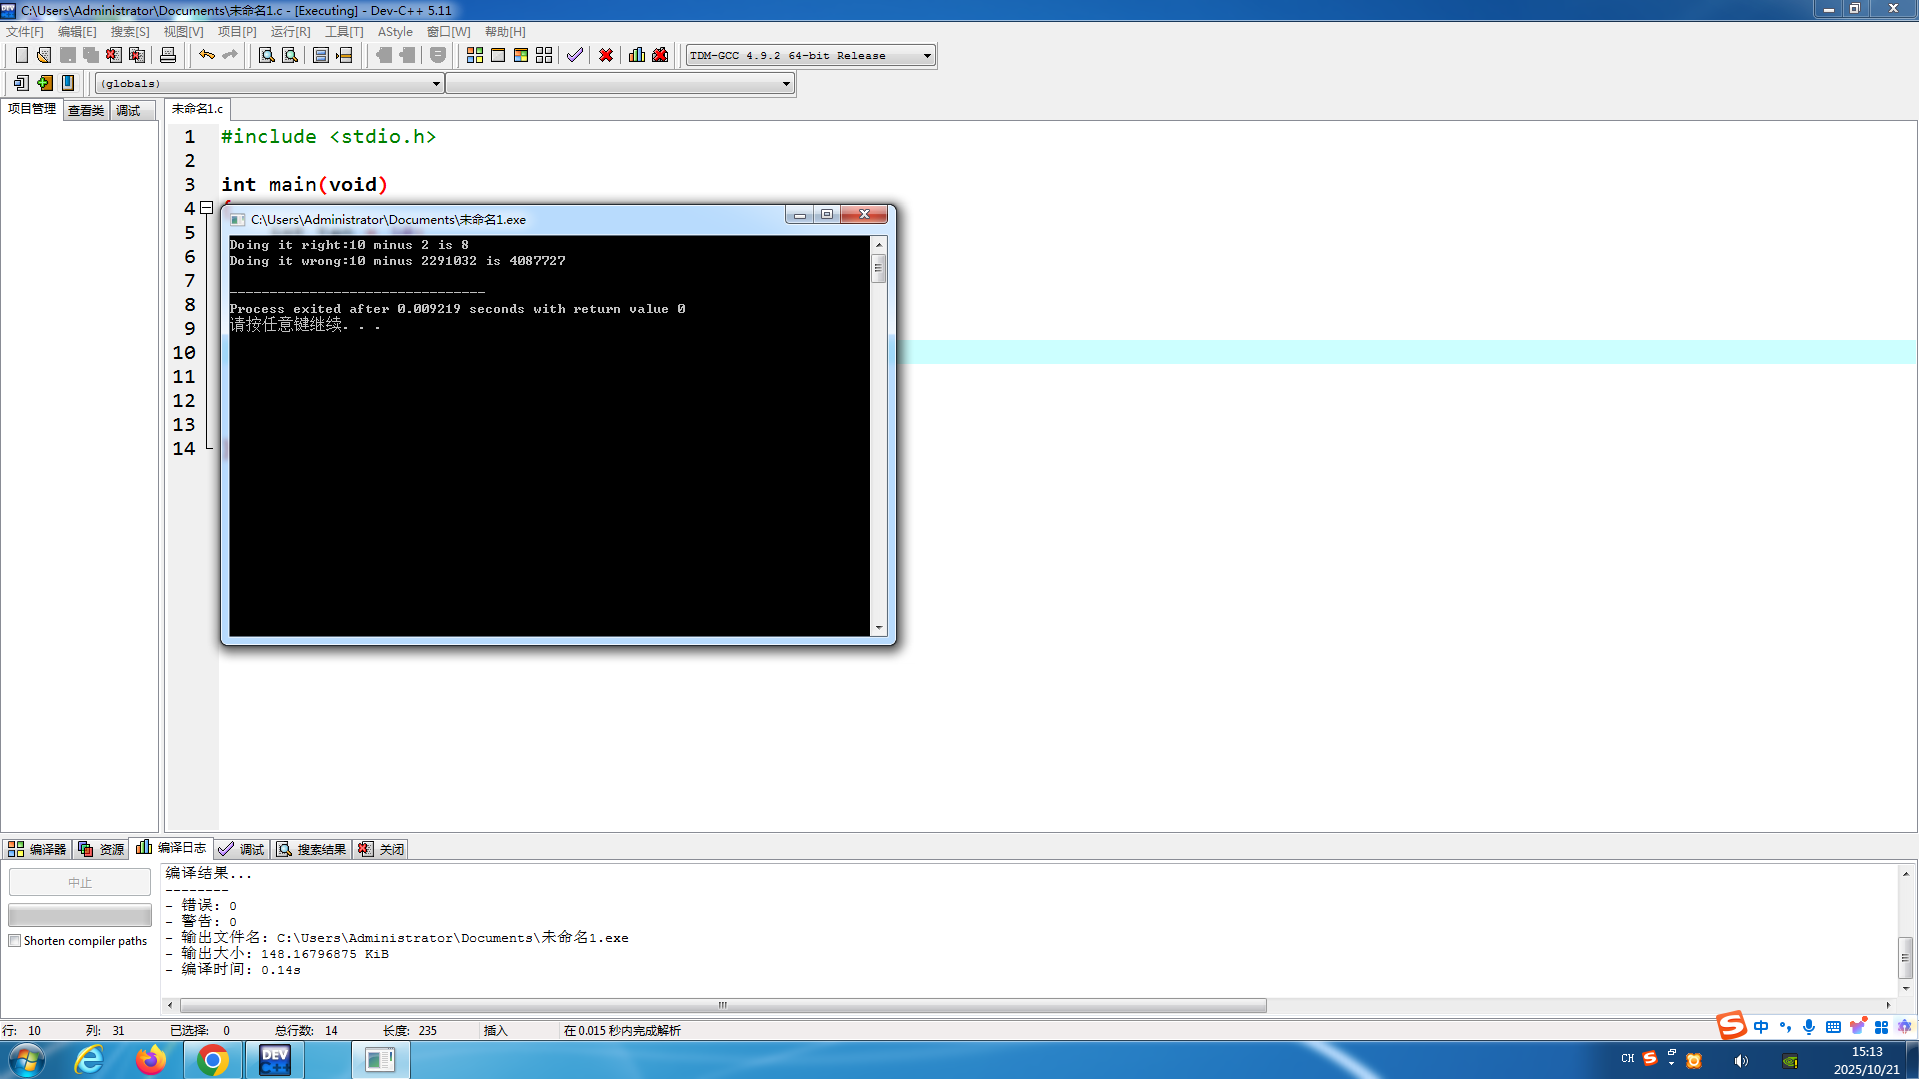Click the Profile analysis bar-chart icon
Image resolution: width=1919 pixels, height=1079 pixels.
pyautogui.click(x=637, y=55)
